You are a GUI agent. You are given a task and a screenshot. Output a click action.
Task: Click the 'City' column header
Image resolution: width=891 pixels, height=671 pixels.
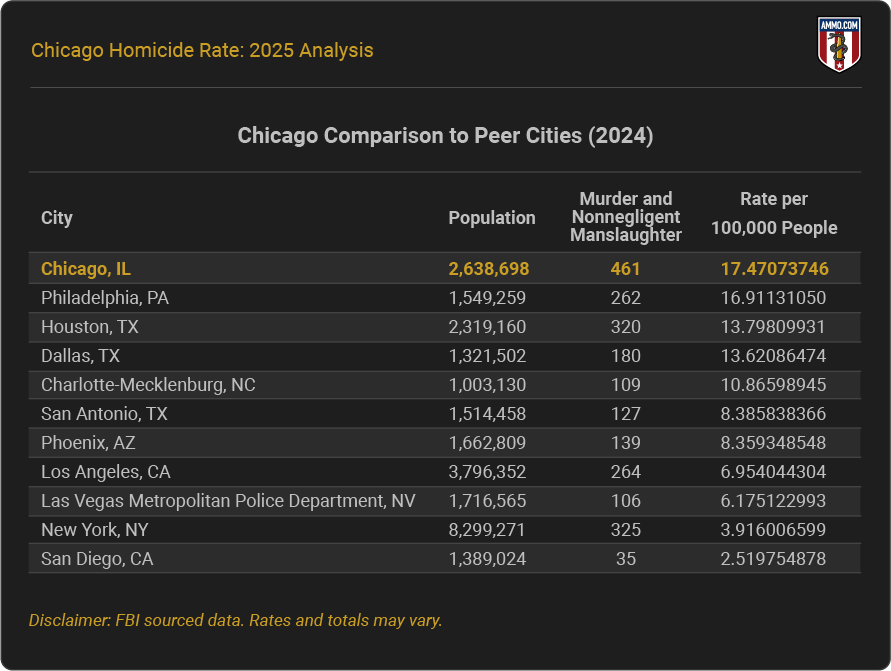click(x=56, y=217)
